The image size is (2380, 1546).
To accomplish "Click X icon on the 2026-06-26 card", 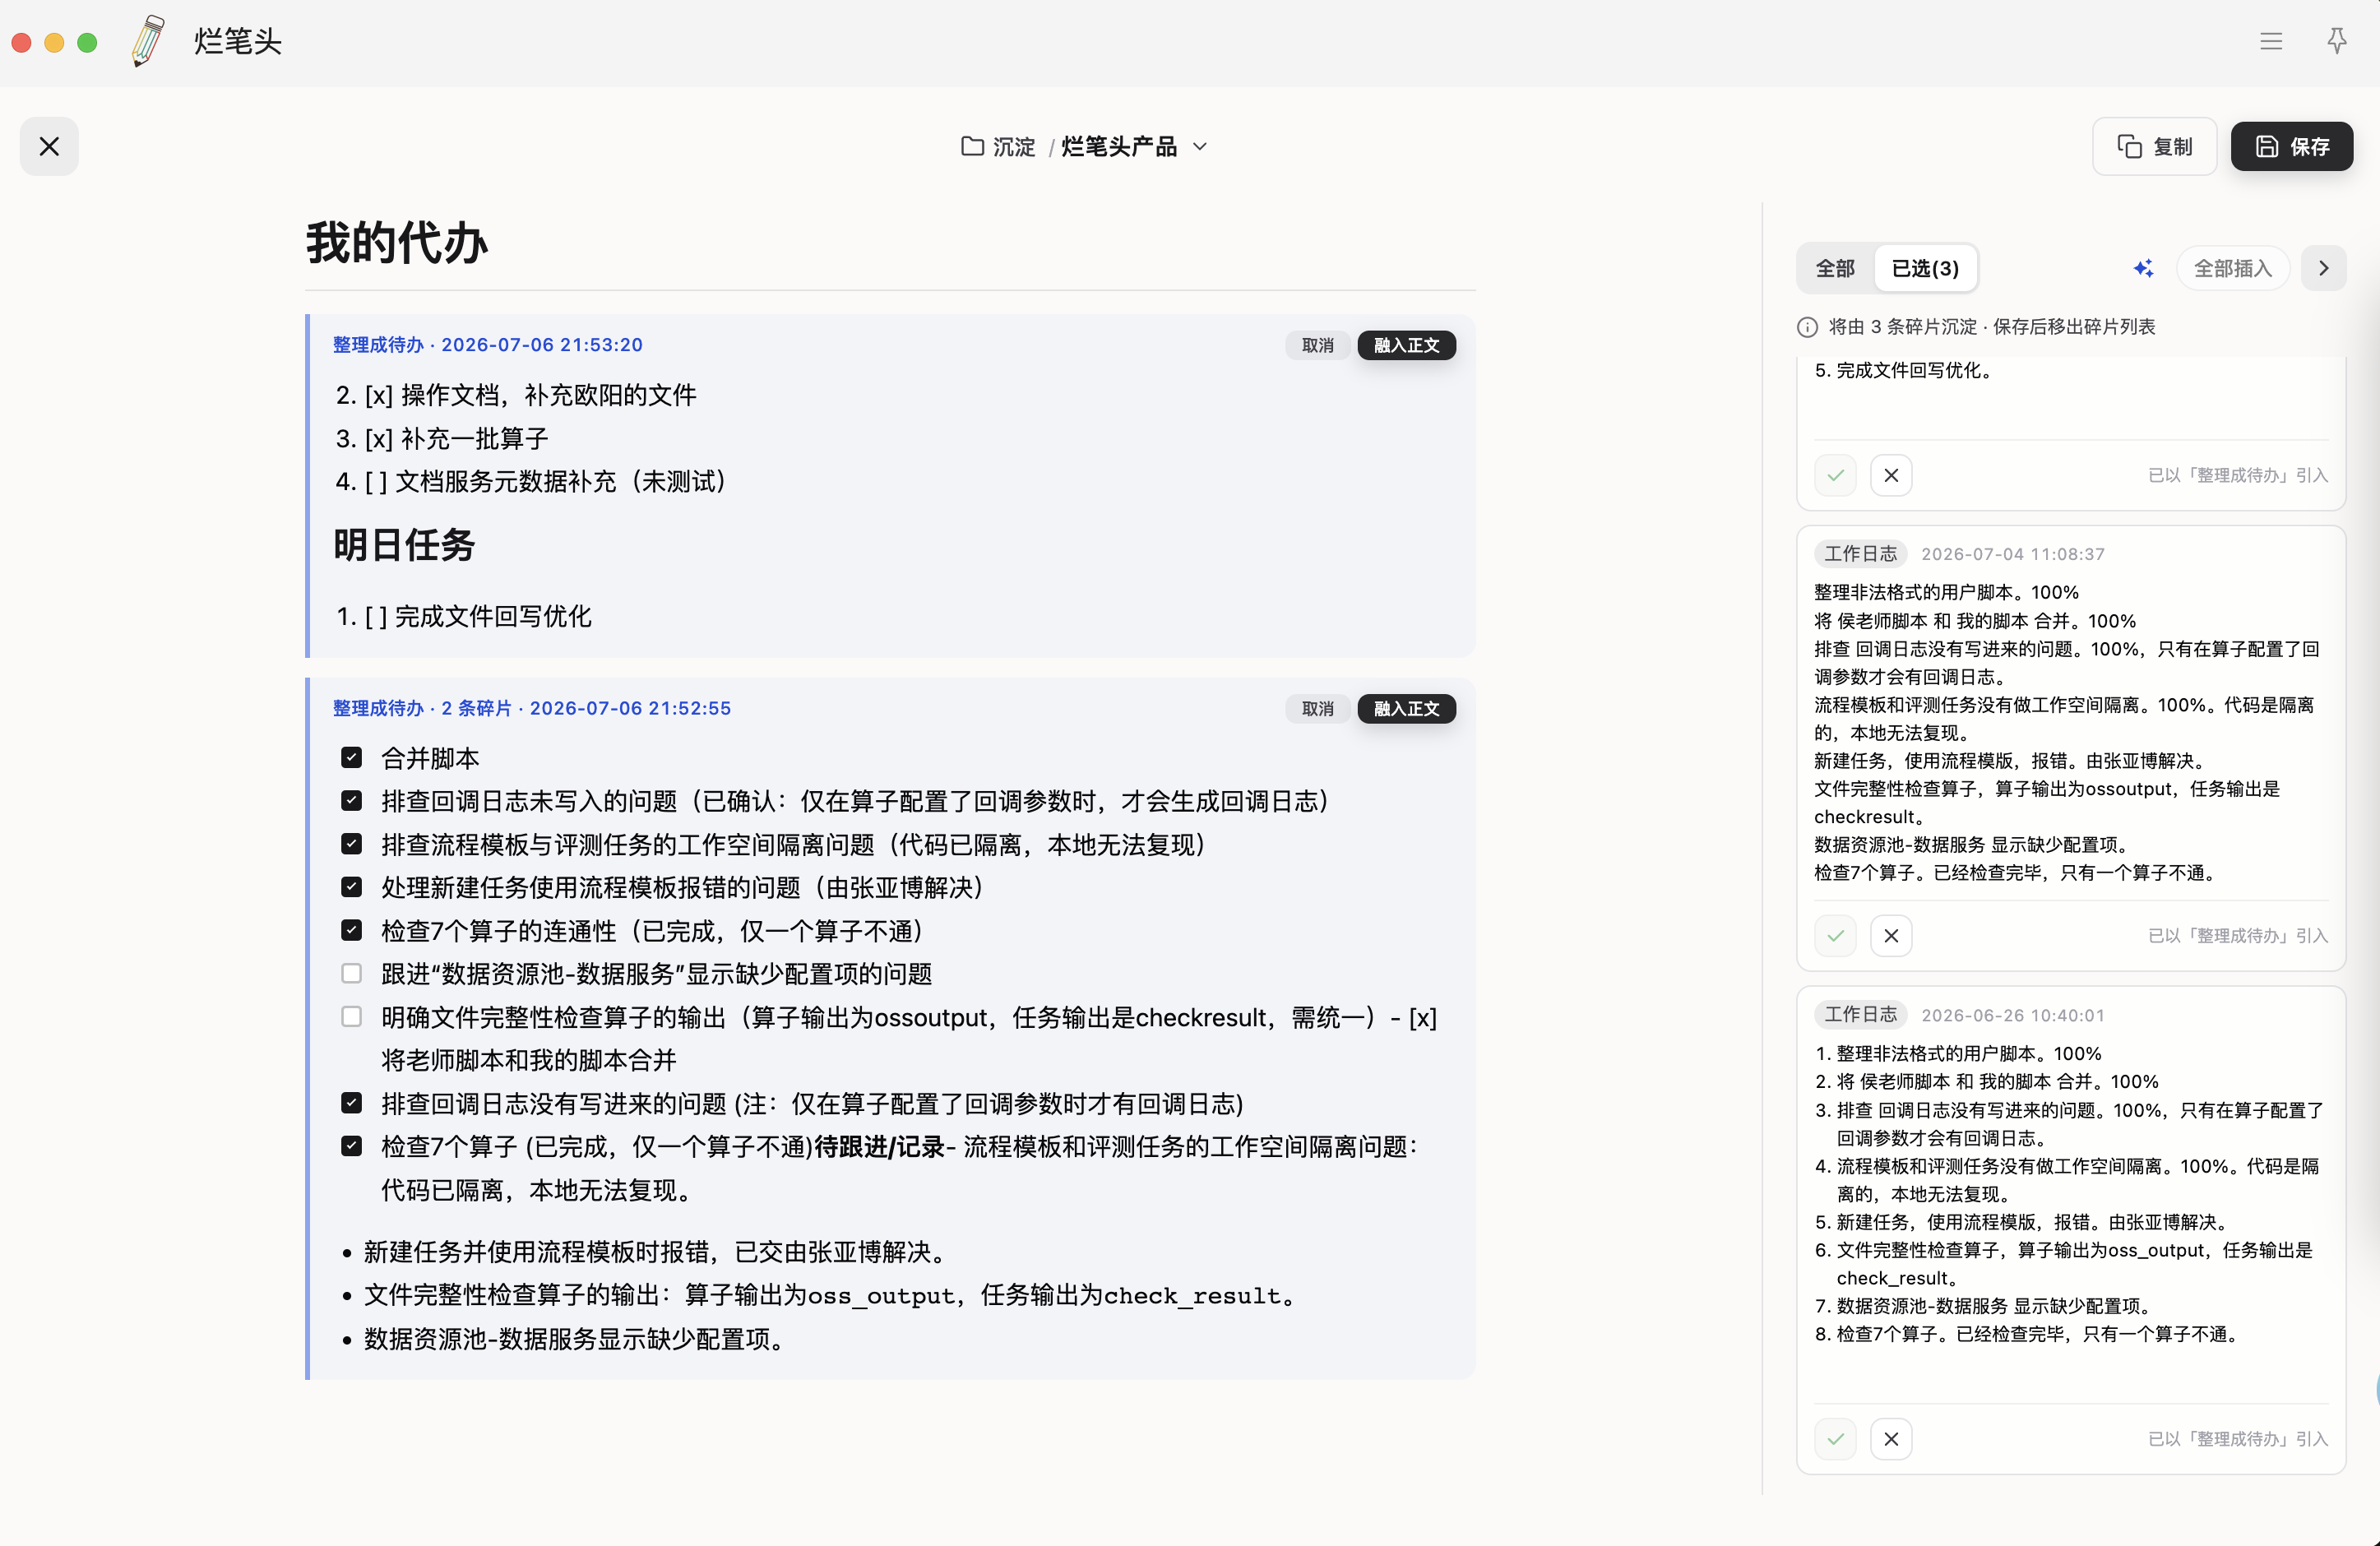I will (1891, 1439).
